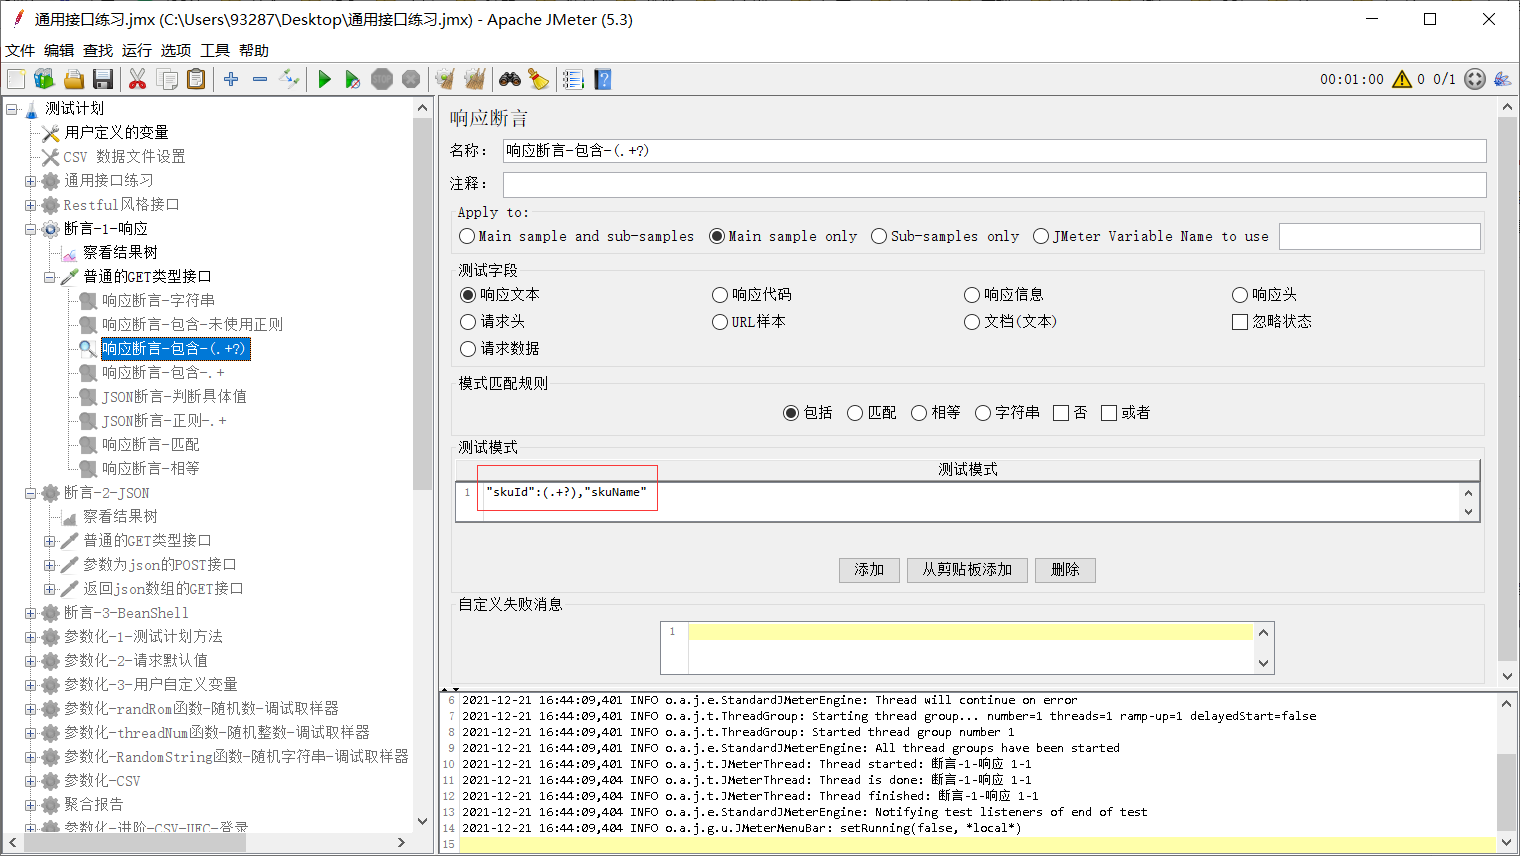1520x856 pixels.
Task: Click the remote engine status icon
Action: 1475,79
